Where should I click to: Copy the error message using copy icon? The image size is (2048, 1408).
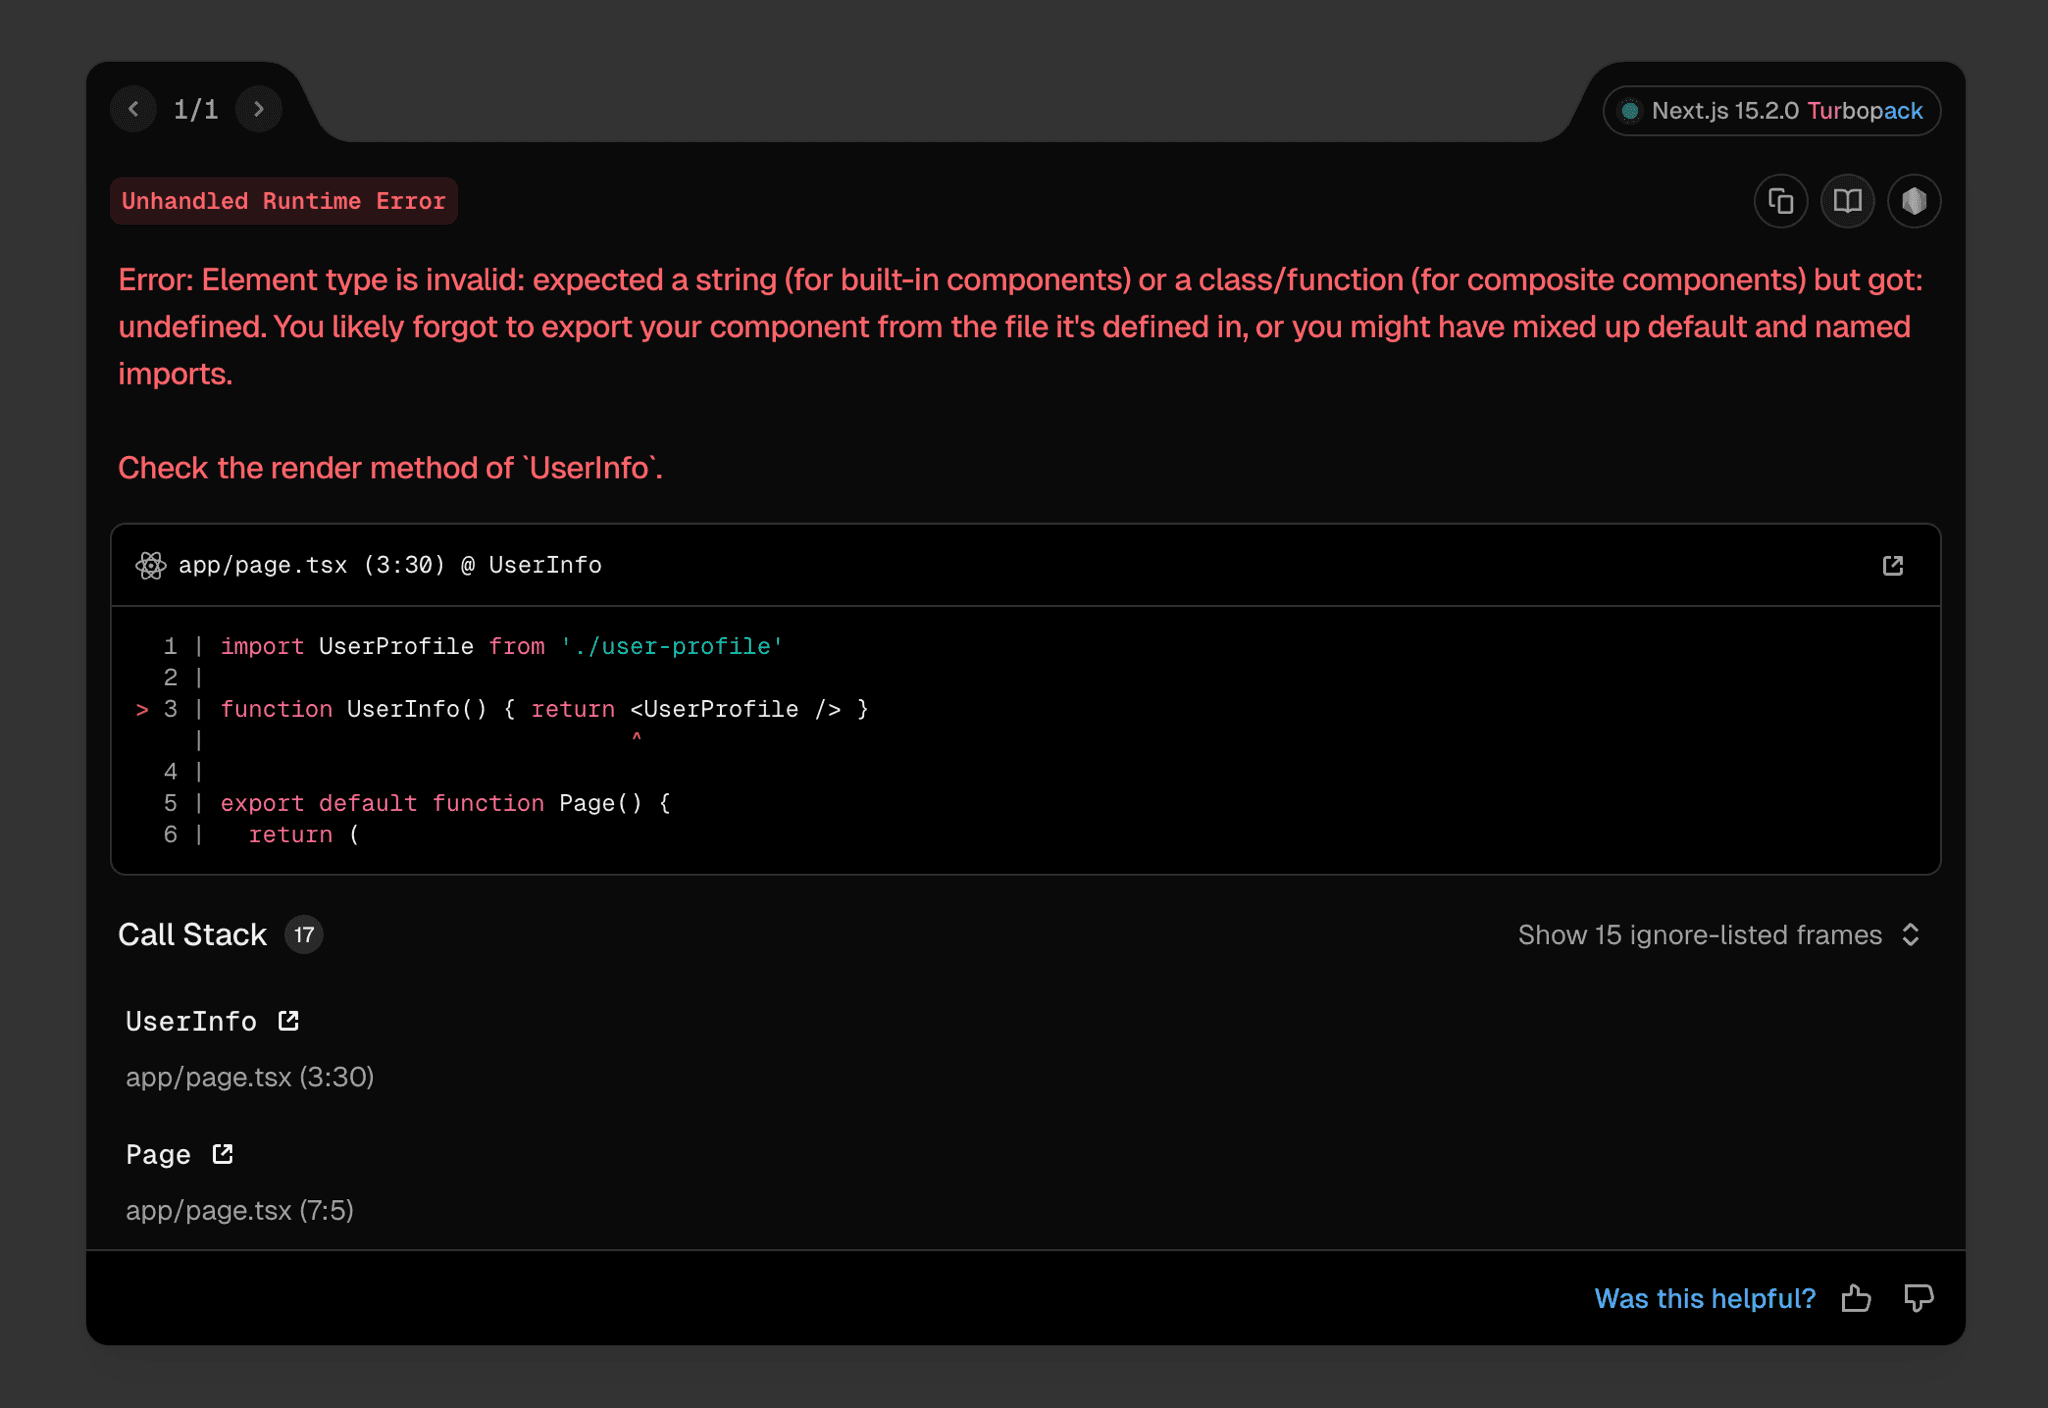pyautogui.click(x=1781, y=201)
